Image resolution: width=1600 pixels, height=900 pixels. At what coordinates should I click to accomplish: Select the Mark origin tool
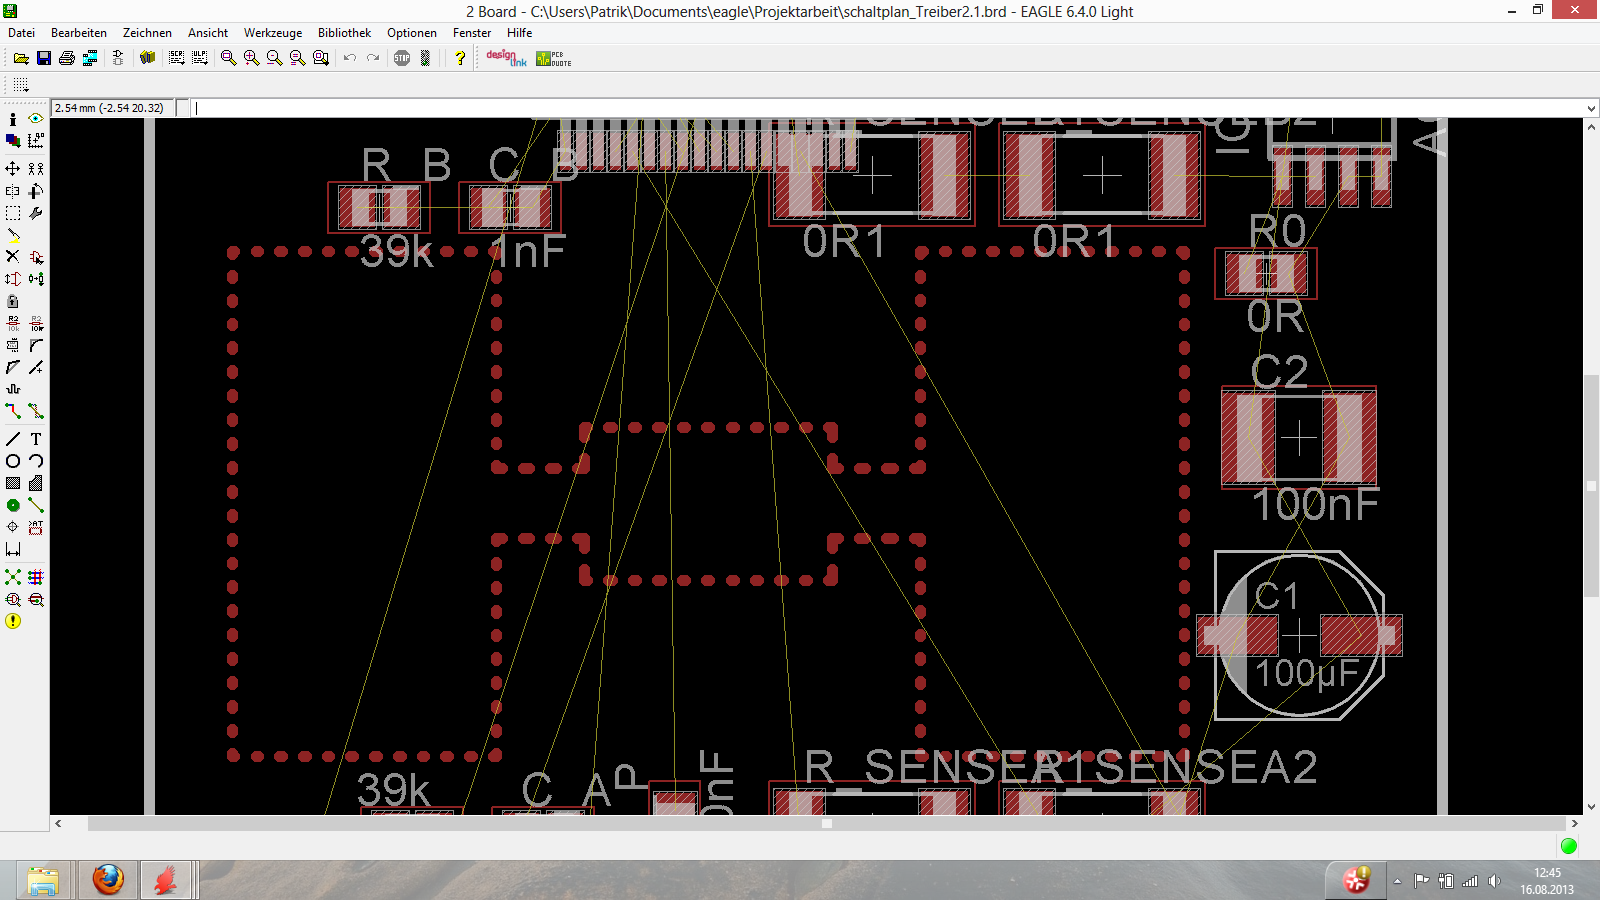[36, 141]
